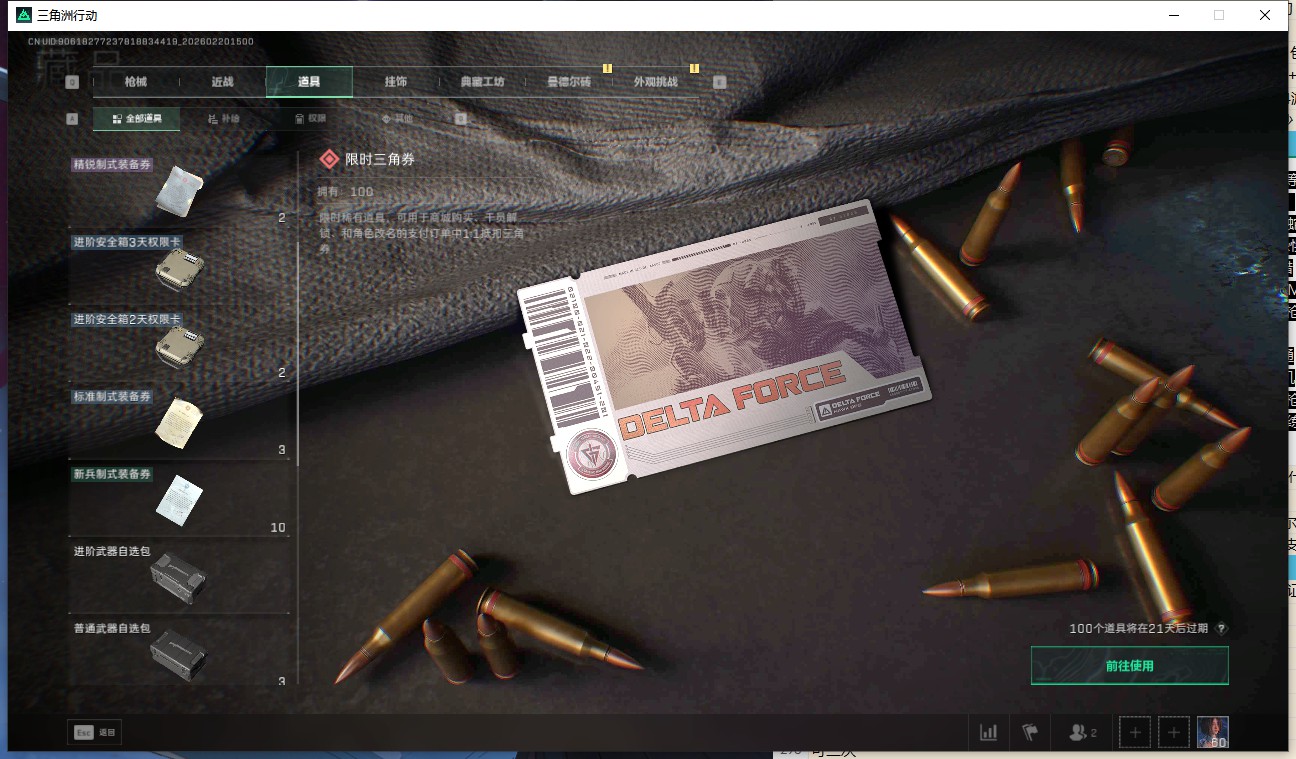Select the 精锐制式装备券 item
This screenshot has height=759, width=1296.
click(x=179, y=190)
